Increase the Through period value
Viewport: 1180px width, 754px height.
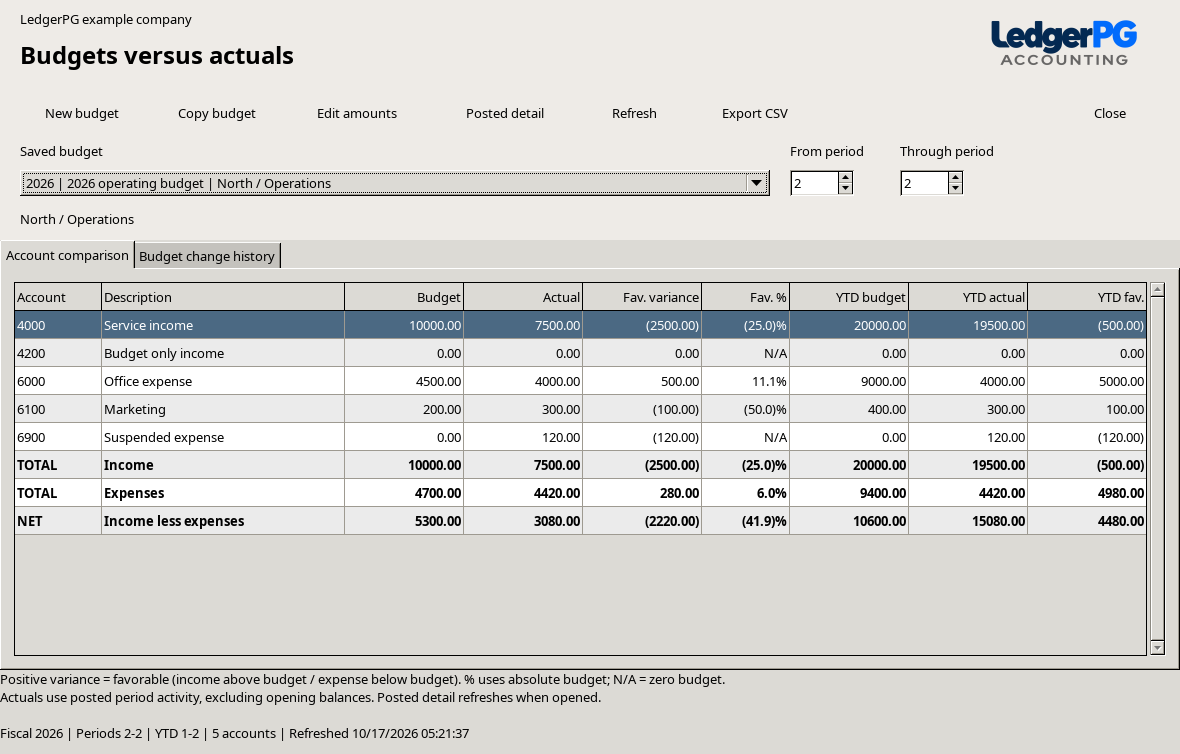pos(955,178)
